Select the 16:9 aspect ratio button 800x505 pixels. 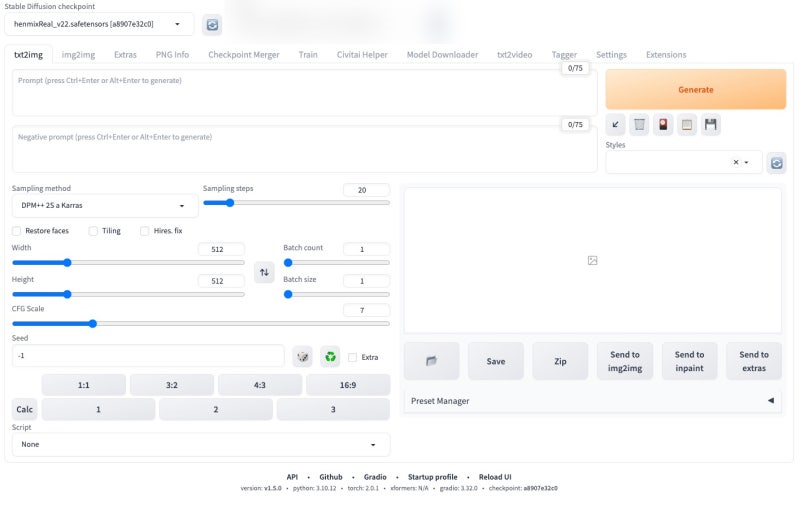348,385
